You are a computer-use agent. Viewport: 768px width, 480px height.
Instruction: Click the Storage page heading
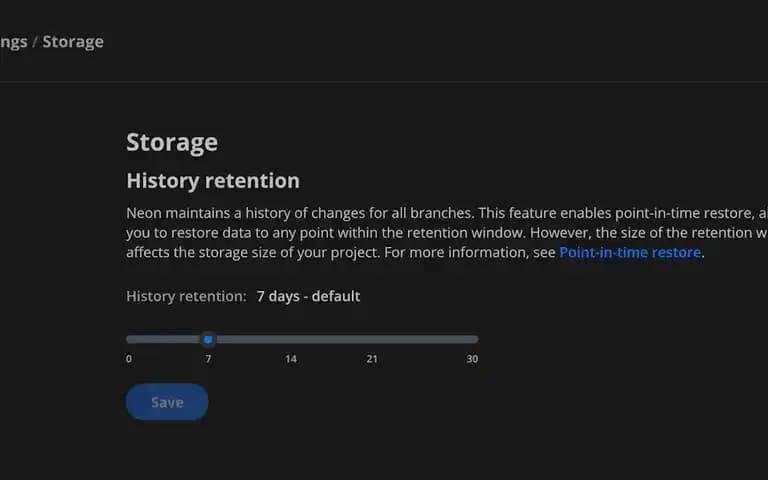pos(172,143)
